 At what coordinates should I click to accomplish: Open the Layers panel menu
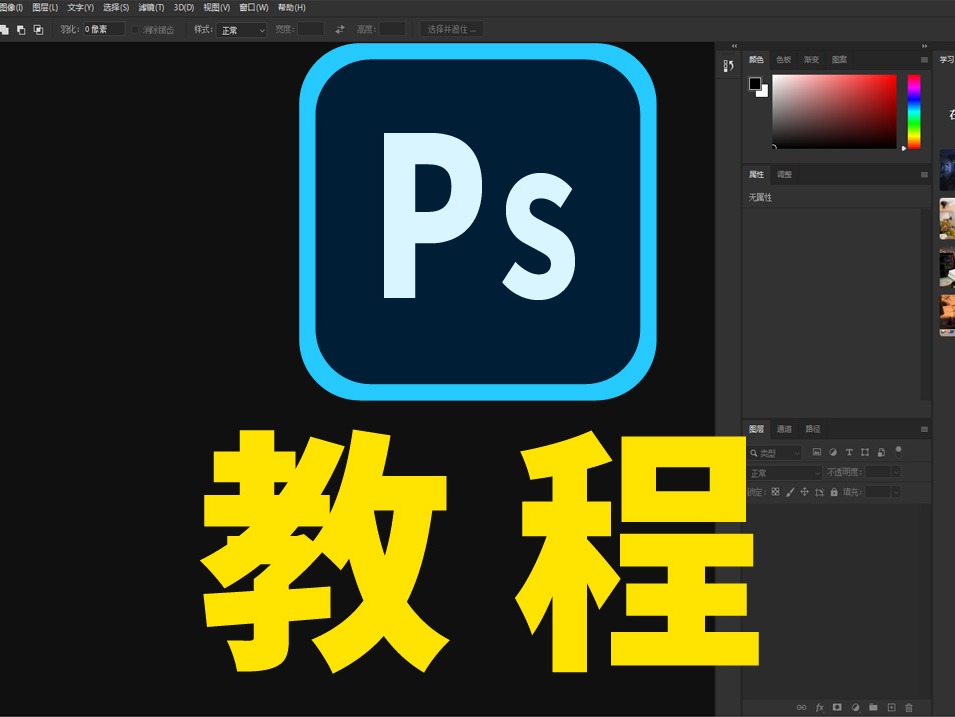[922, 429]
